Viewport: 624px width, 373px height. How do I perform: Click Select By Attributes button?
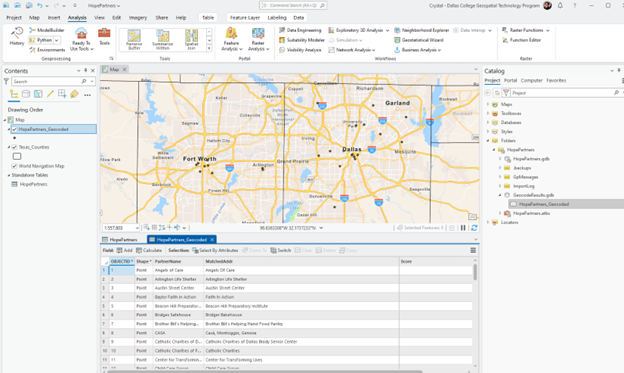[215, 250]
